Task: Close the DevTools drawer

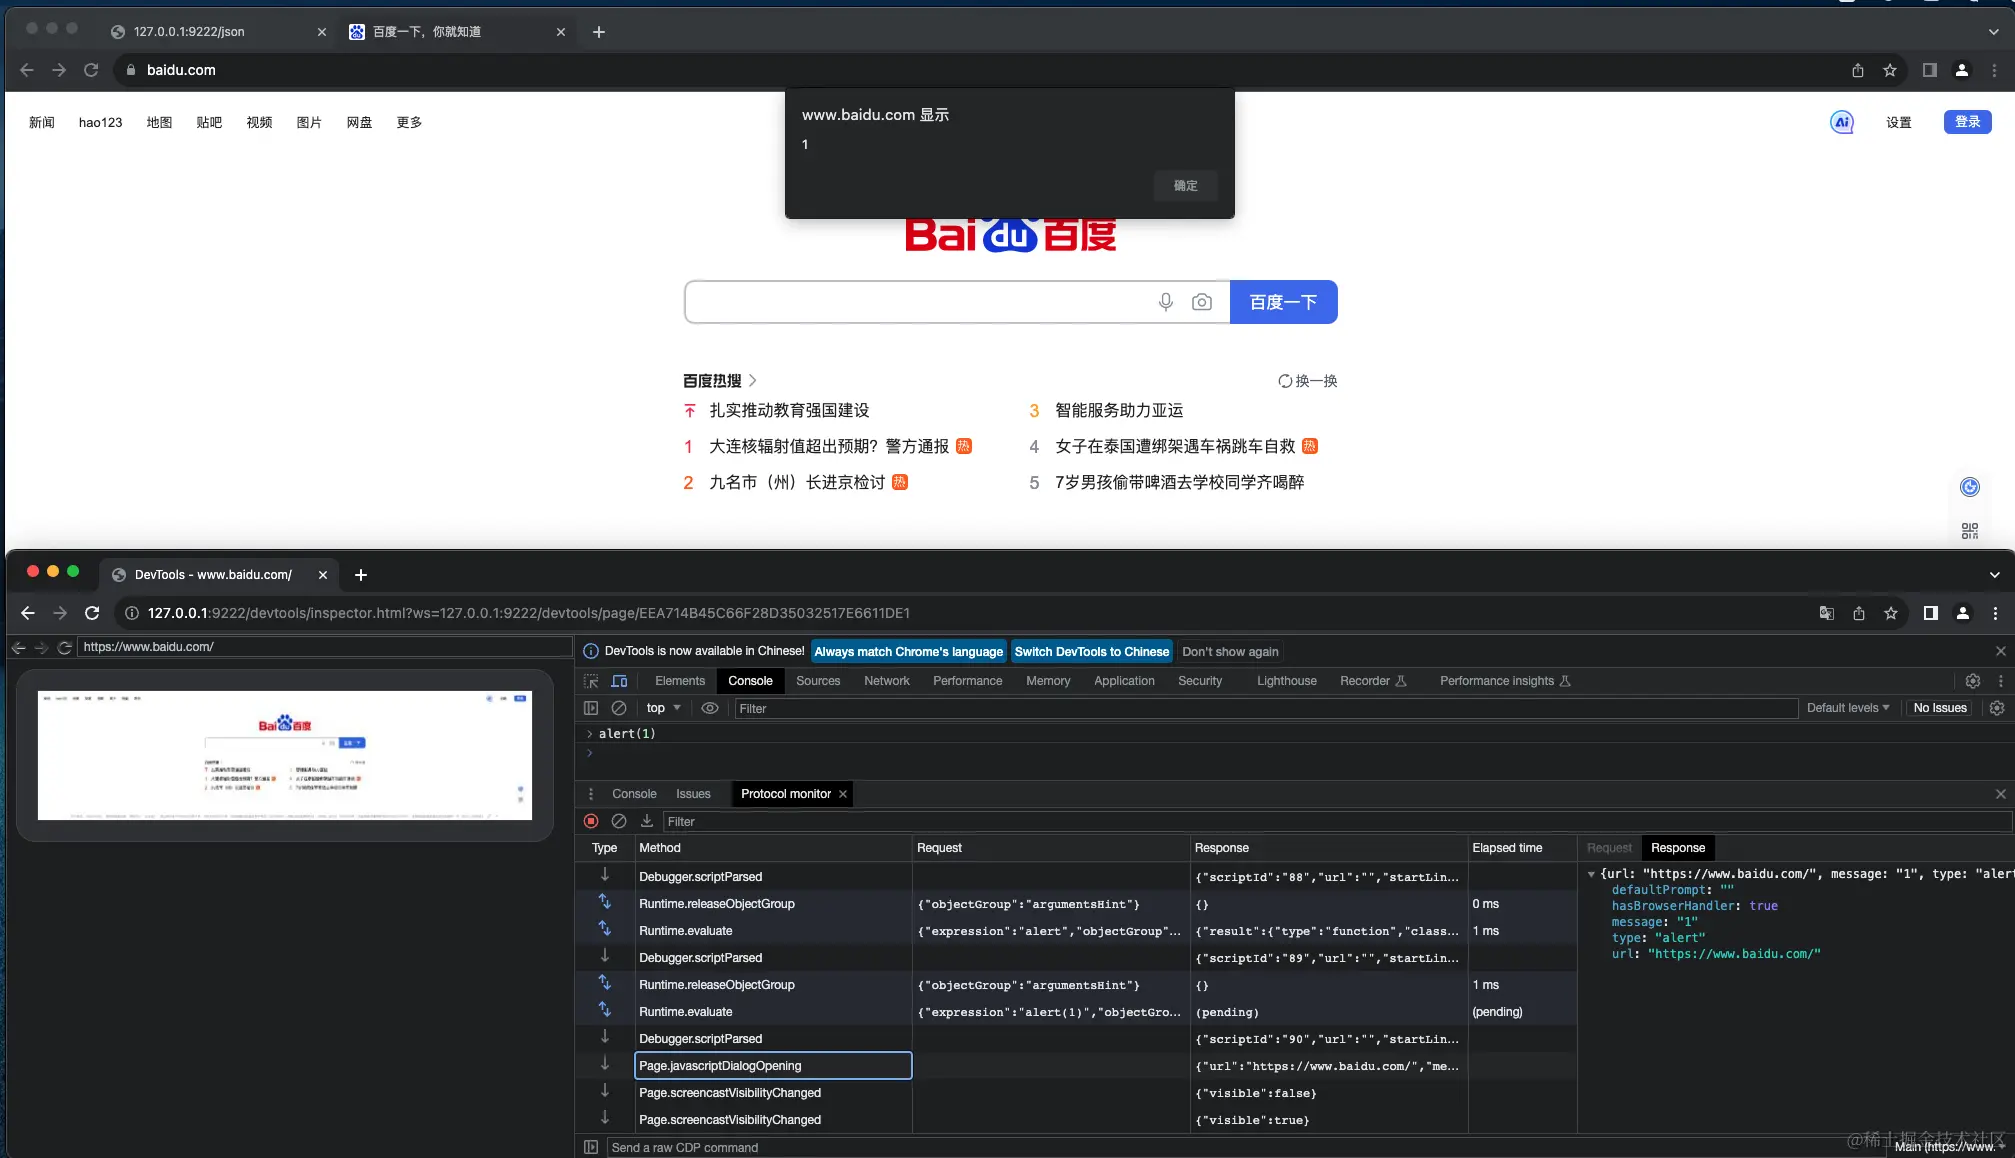Action: [2000, 794]
